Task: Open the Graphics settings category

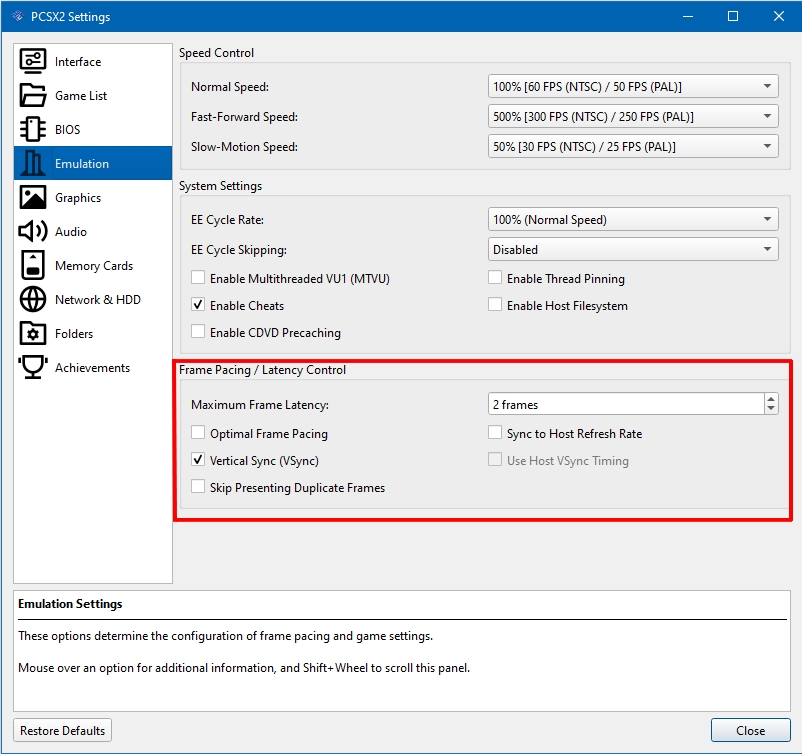Action: (x=93, y=197)
